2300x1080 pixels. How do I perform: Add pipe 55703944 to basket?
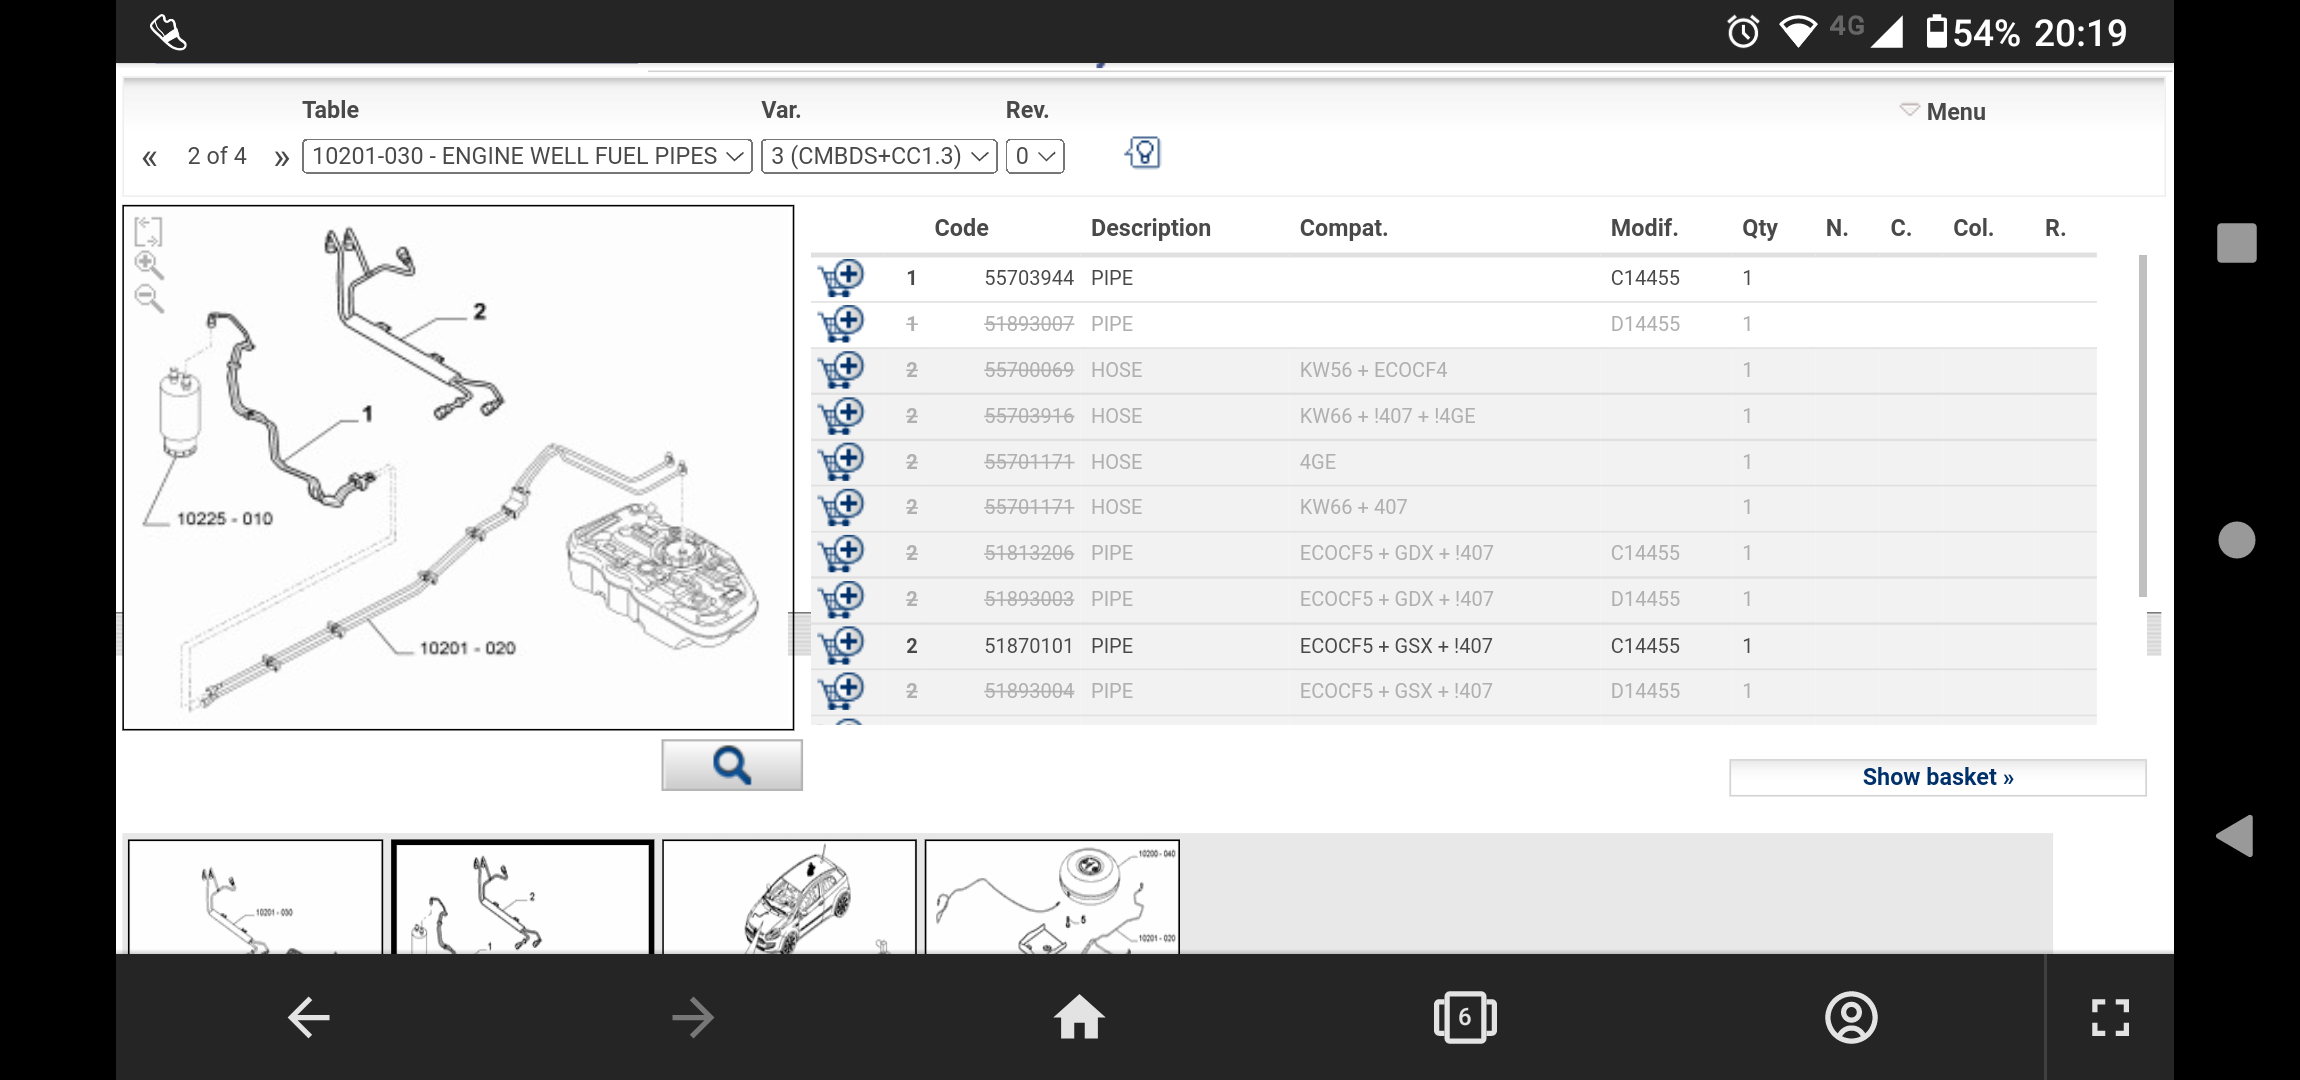[x=841, y=278]
